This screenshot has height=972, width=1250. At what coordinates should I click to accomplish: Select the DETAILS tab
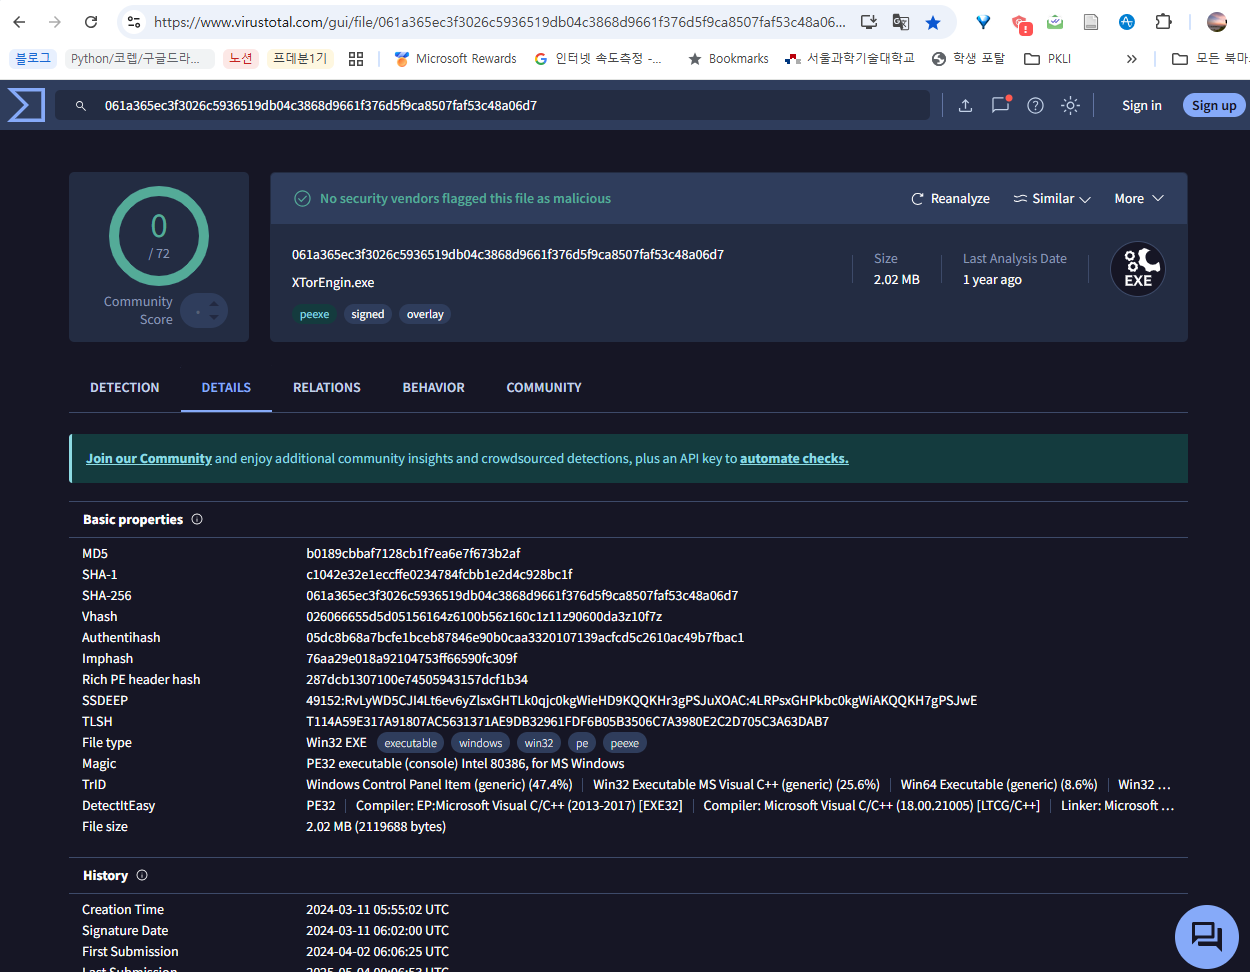point(226,387)
